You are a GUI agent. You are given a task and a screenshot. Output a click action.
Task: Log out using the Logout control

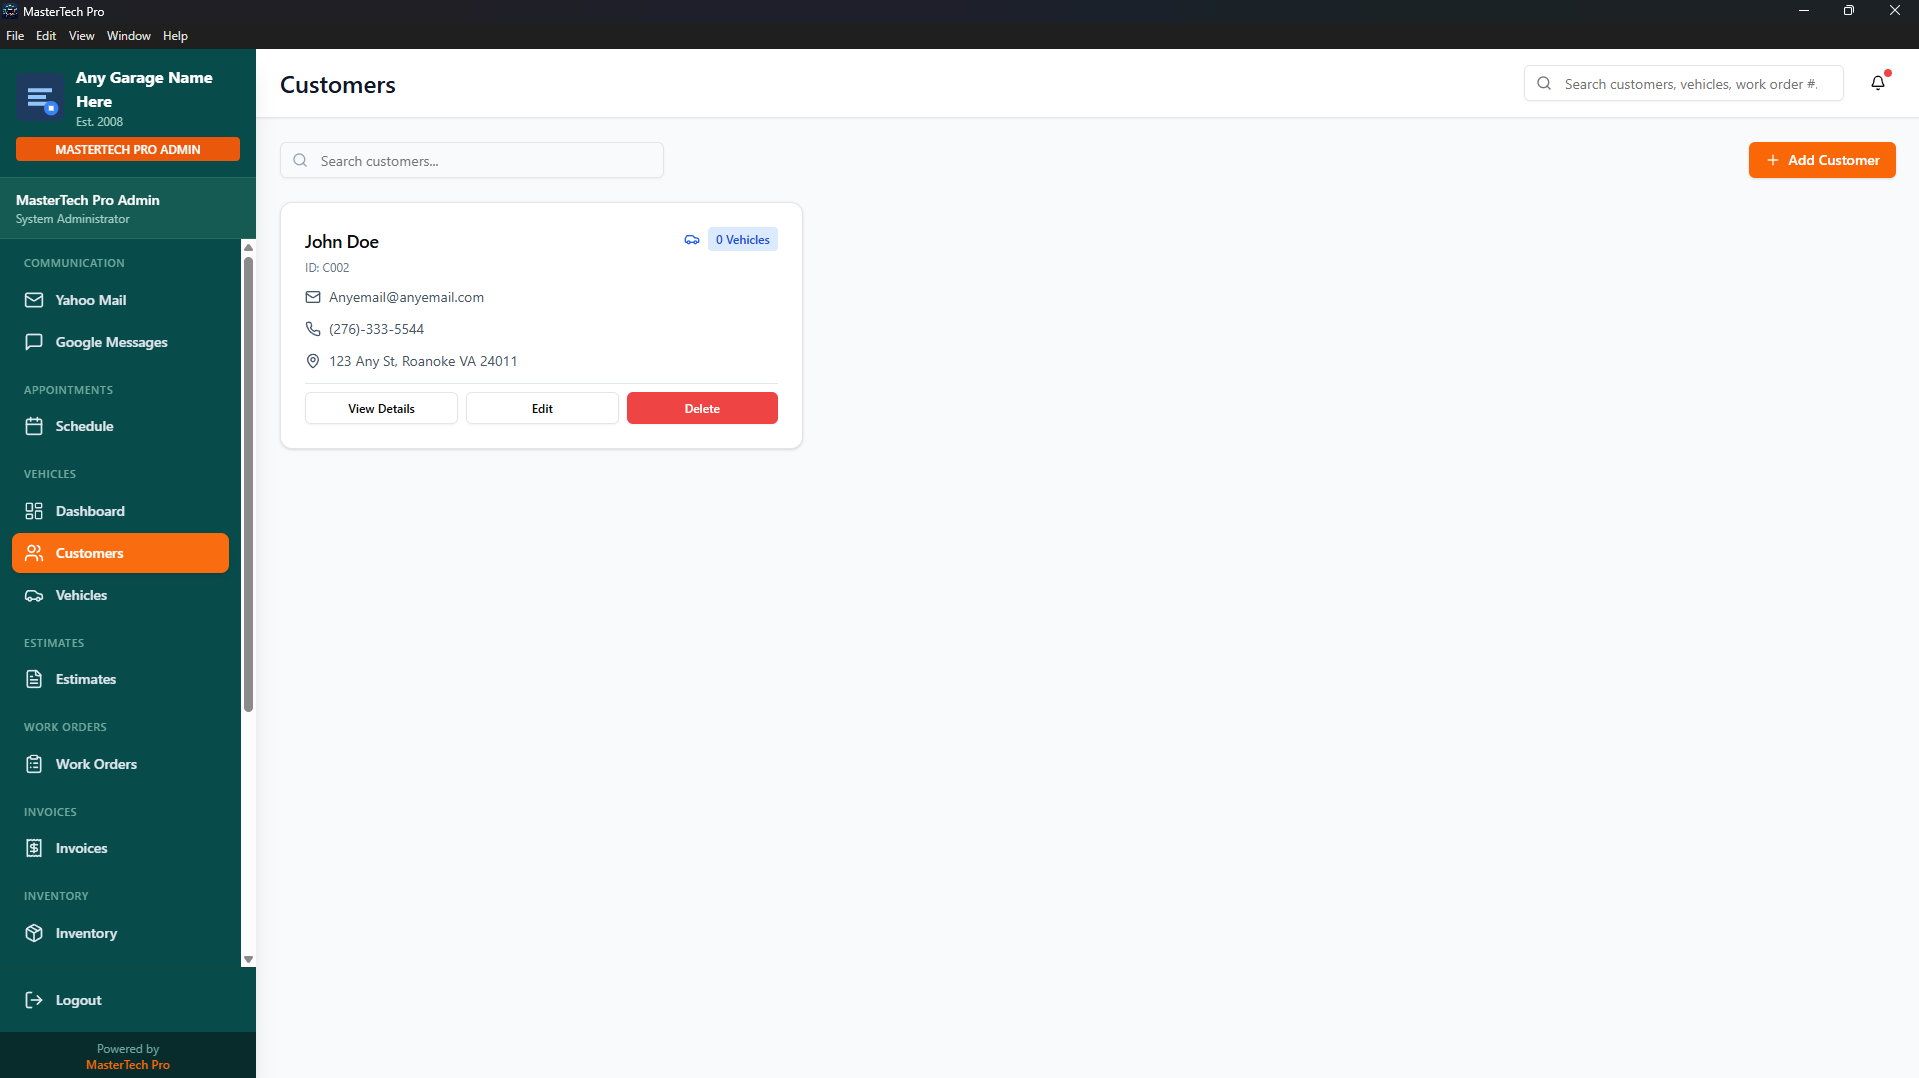(x=78, y=1000)
